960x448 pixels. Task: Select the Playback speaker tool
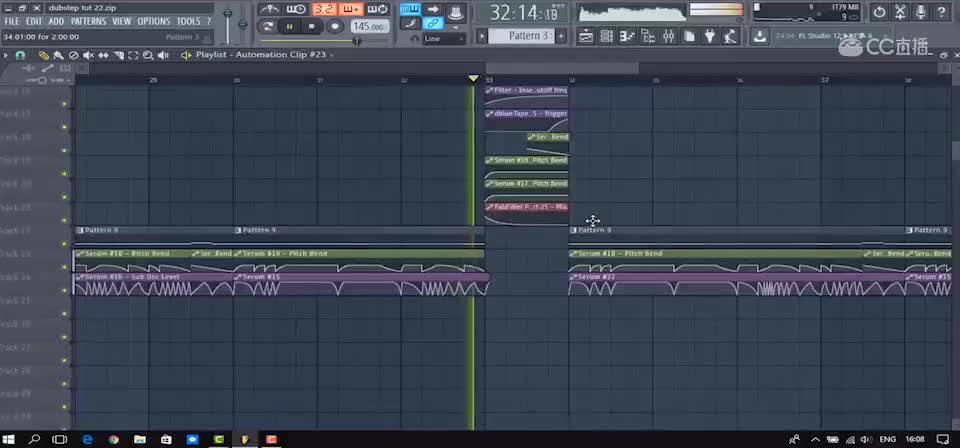pyautogui.click(x=163, y=55)
